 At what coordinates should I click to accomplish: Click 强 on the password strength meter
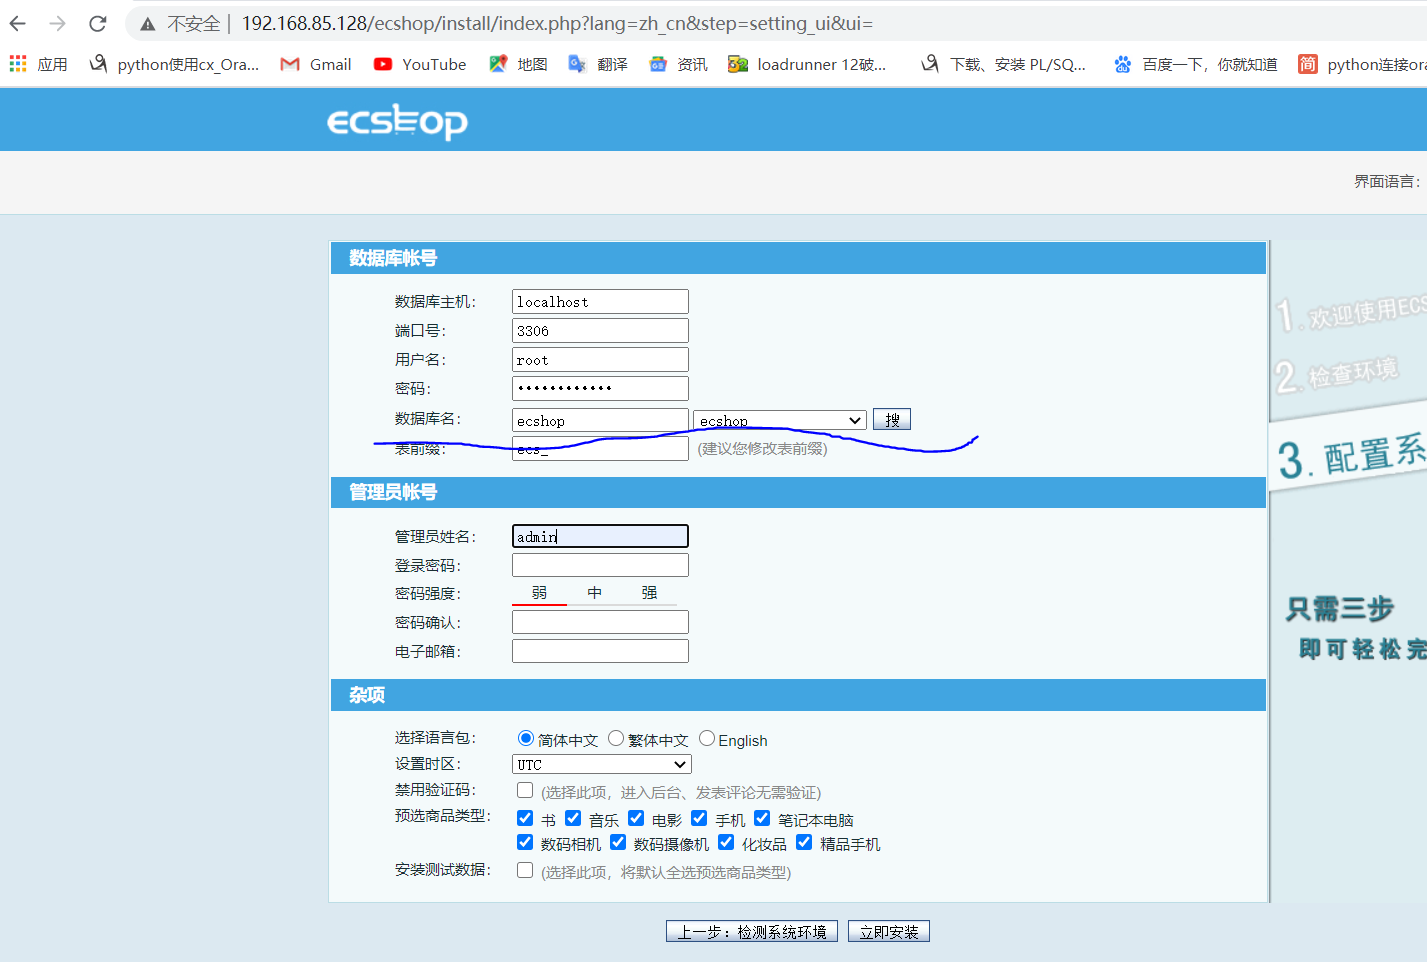click(x=648, y=592)
